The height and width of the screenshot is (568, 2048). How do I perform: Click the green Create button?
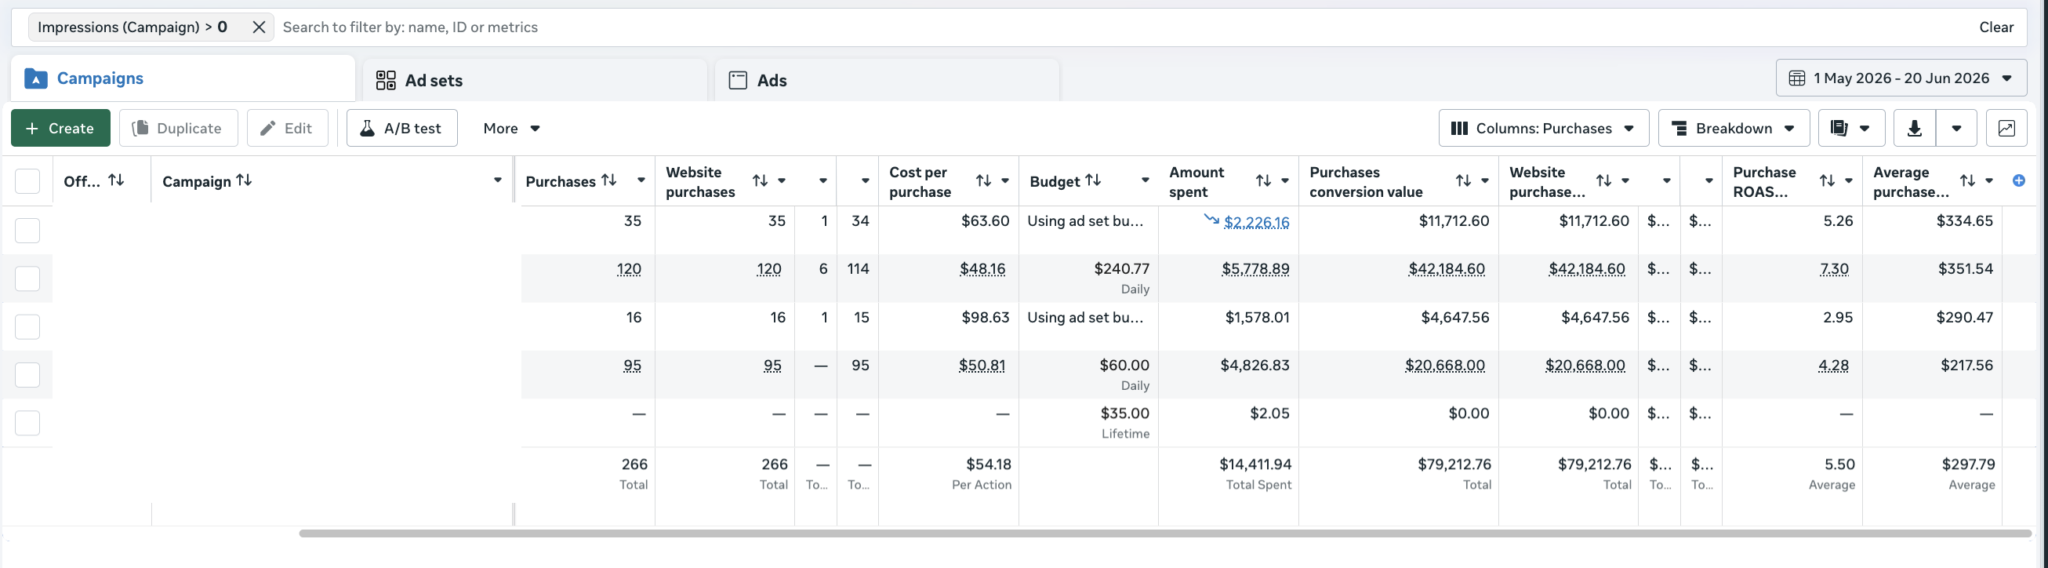pyautogui.click(x=60, y=128)
